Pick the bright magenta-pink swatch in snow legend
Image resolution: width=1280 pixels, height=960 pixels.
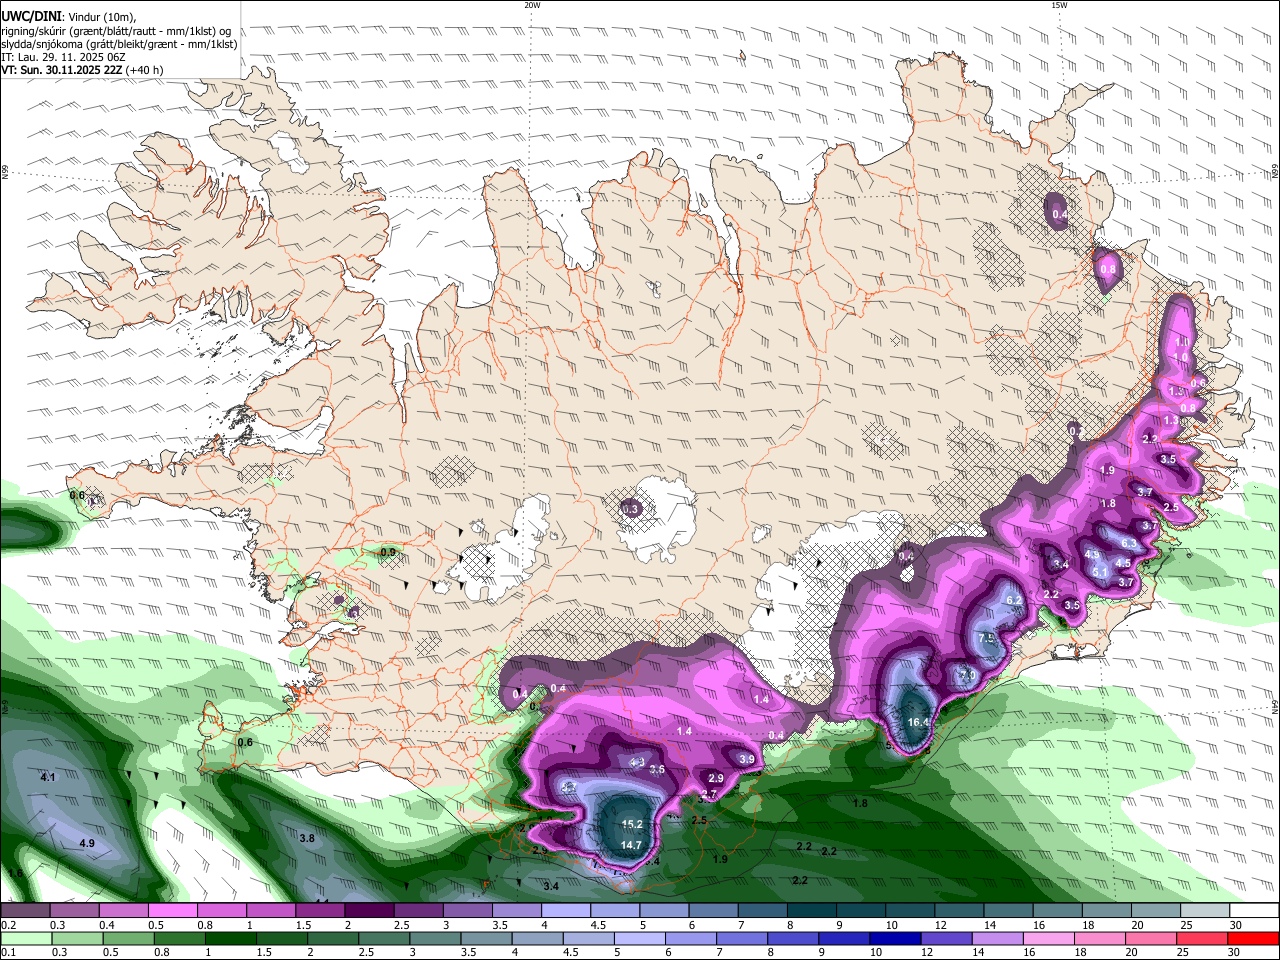[171, 910]
